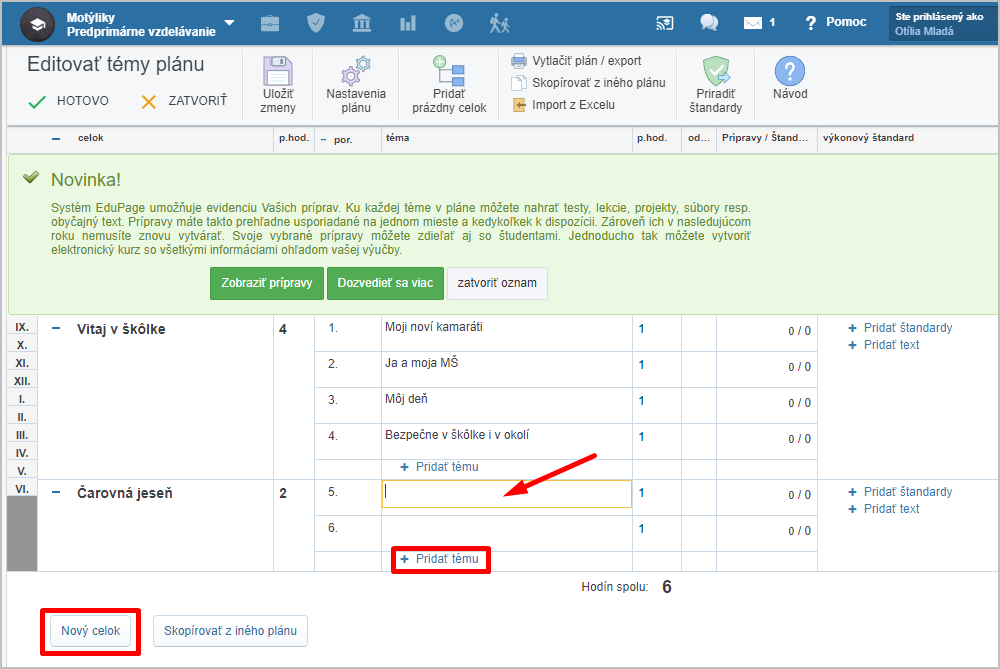
Task: Click the Zobraziť prípravy green button
Action: [x=267, y=283]
